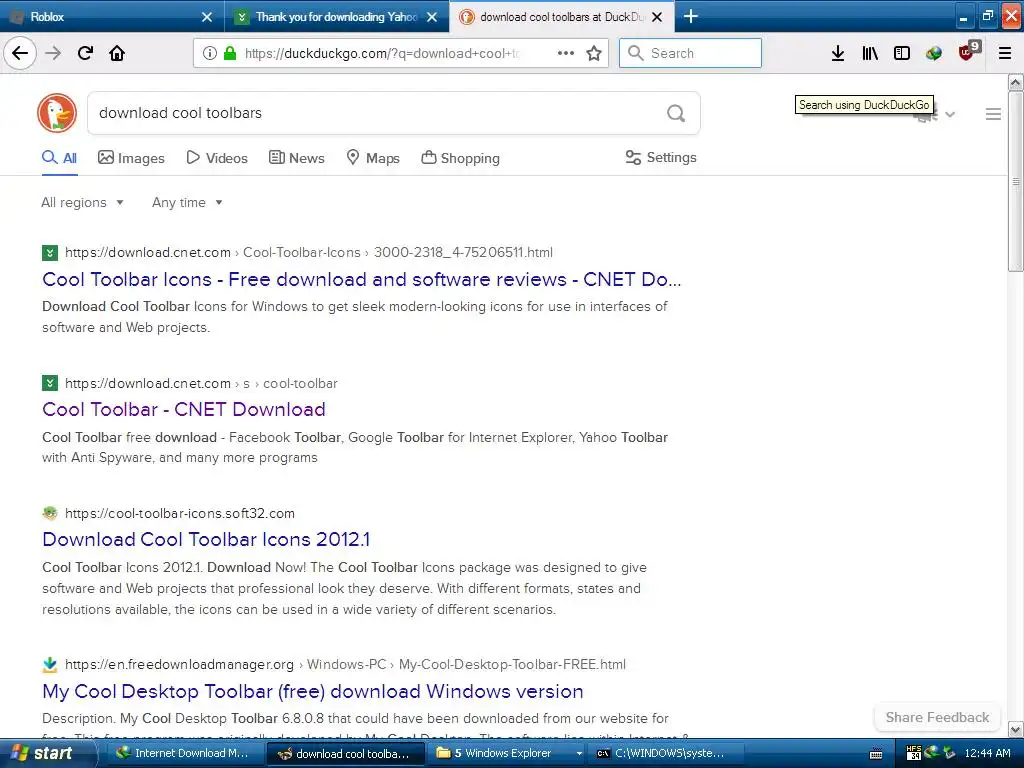Open the Downloads arrow toolbar icon
Screen dimensions: 1024x768
click(838, 53)
